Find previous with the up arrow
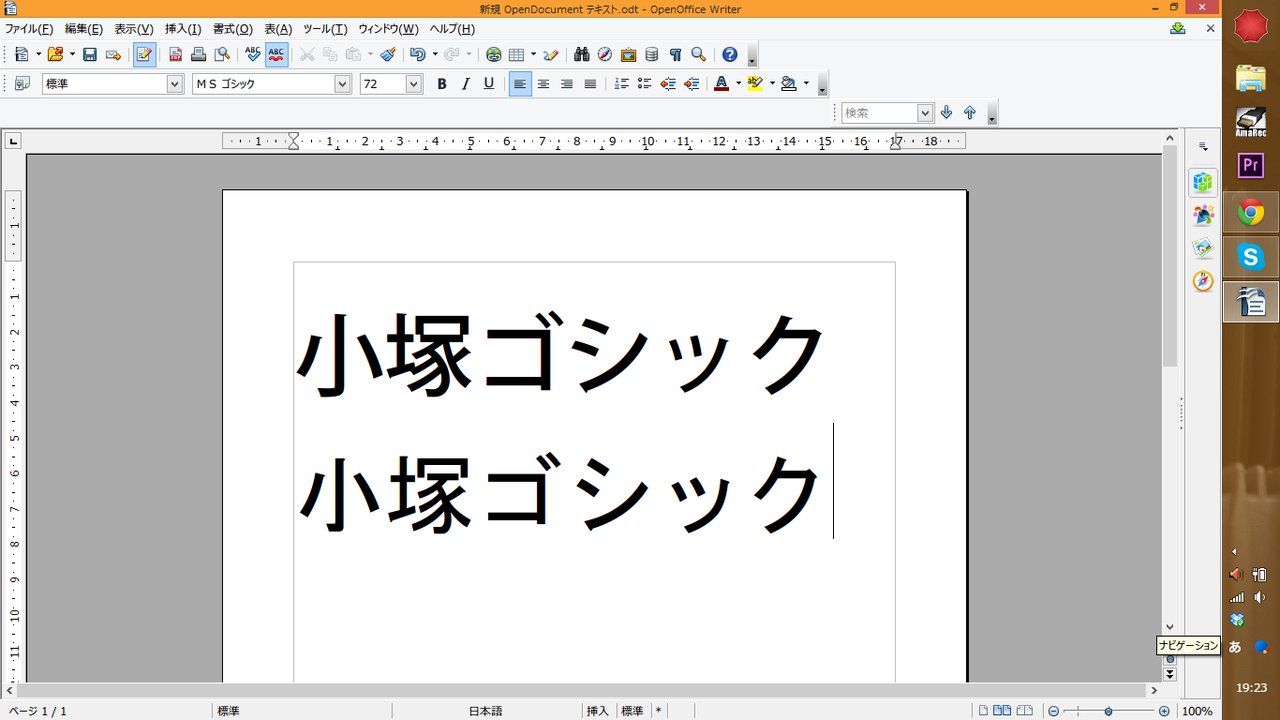This screenshot has height=720, width=1280. click(x=970, y=113)
